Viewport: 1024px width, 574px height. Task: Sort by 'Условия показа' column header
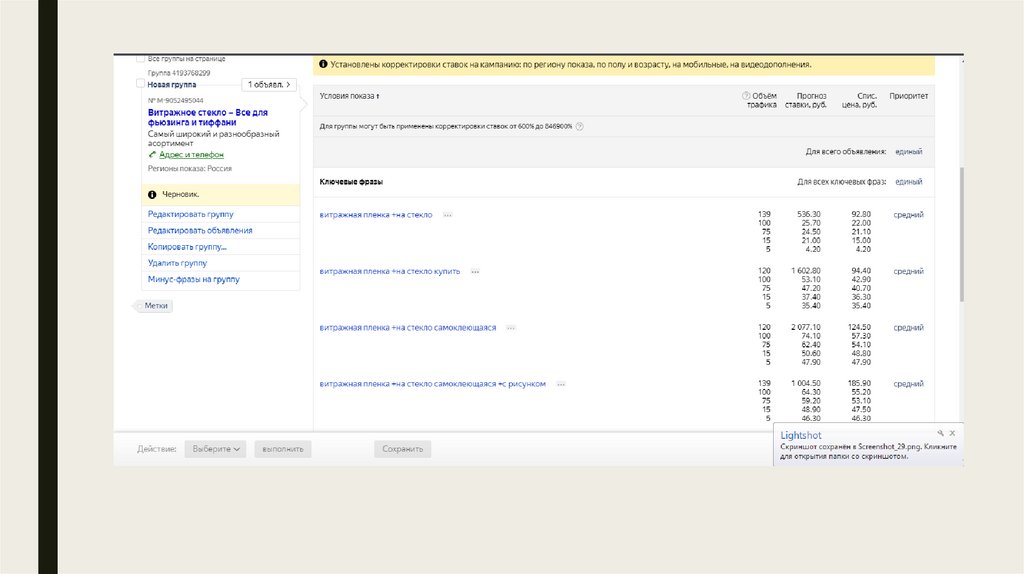(349, 96)
